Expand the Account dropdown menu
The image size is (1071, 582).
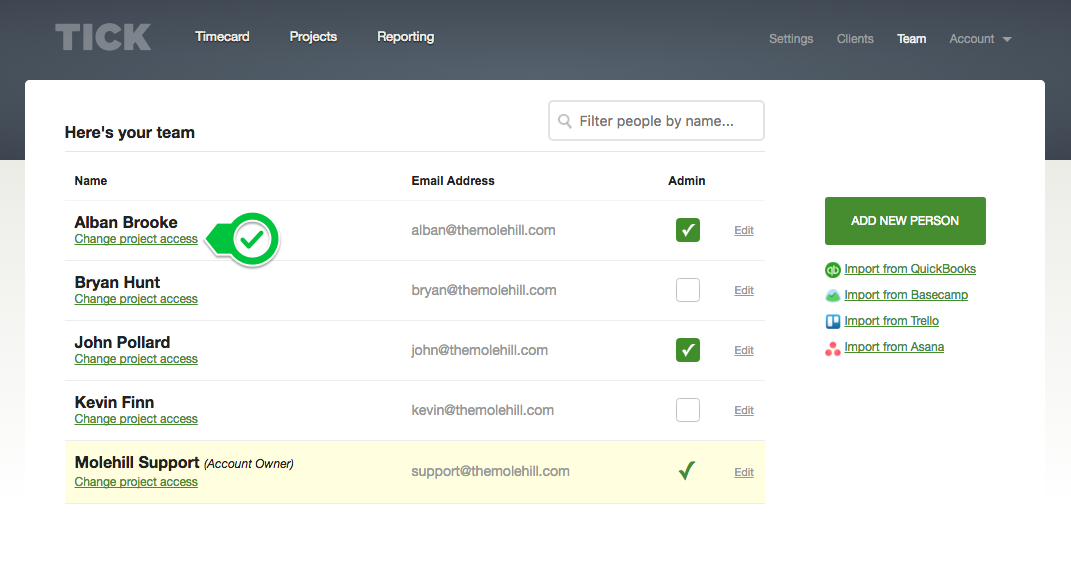coord(980,39)
